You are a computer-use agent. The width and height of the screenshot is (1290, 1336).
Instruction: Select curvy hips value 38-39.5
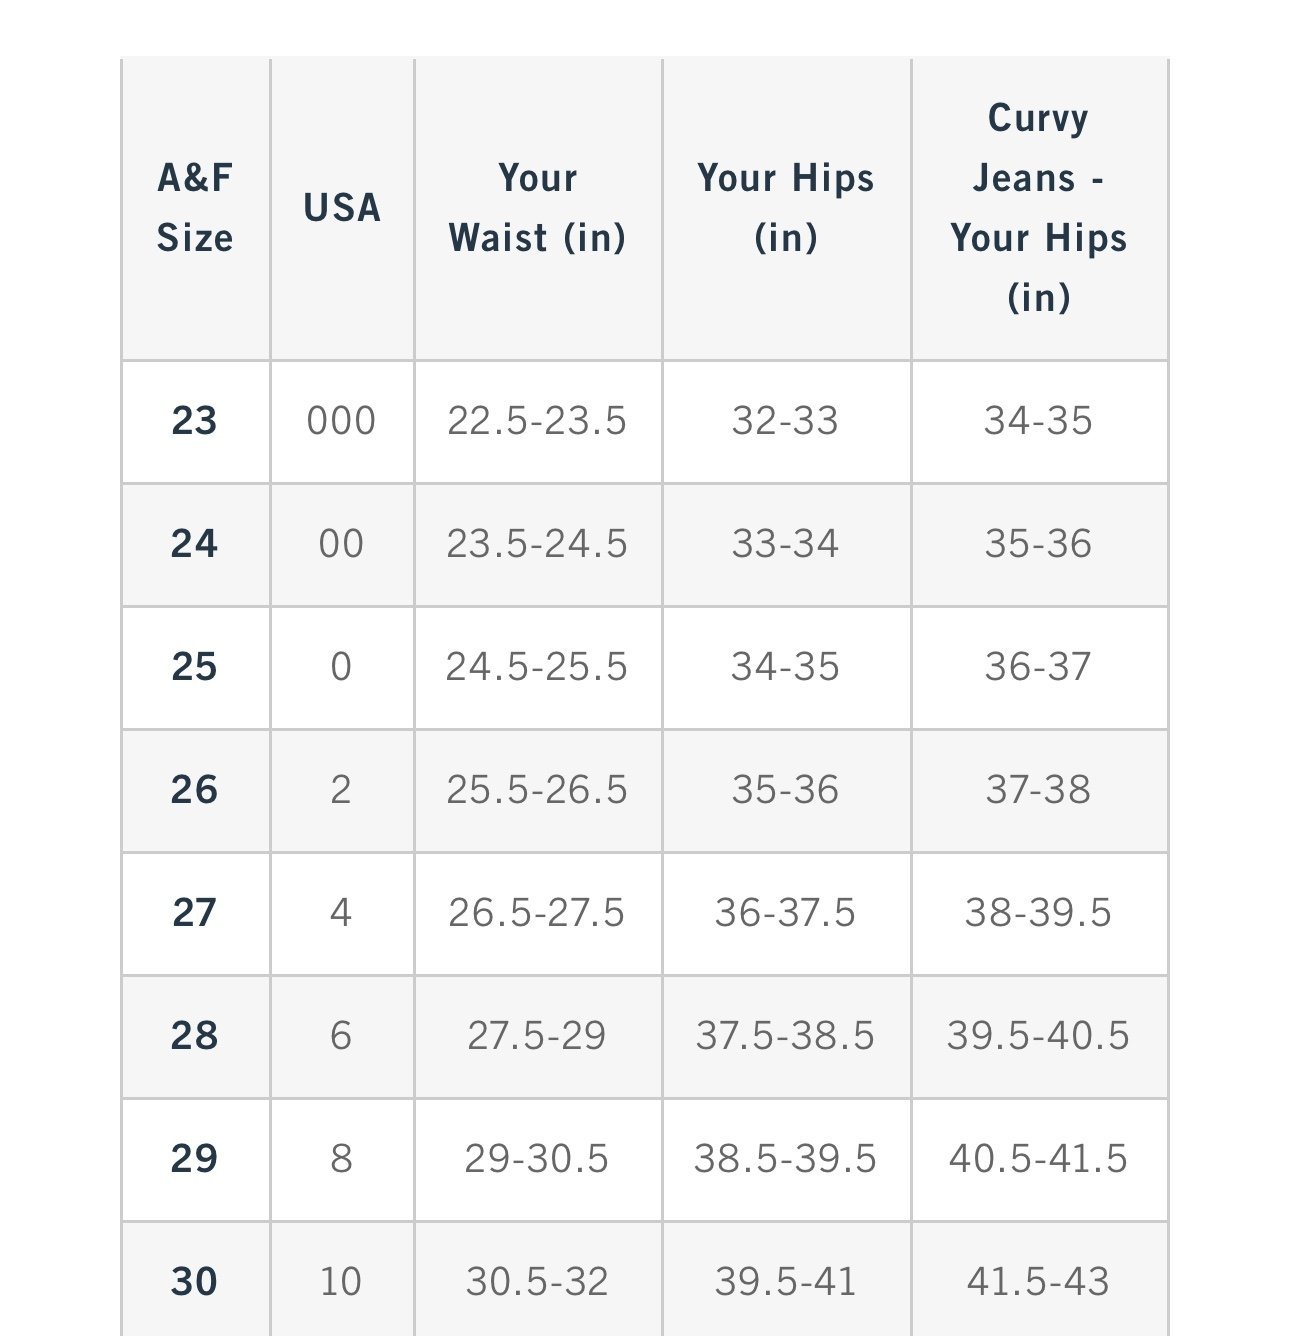(x=1039, y=913)
